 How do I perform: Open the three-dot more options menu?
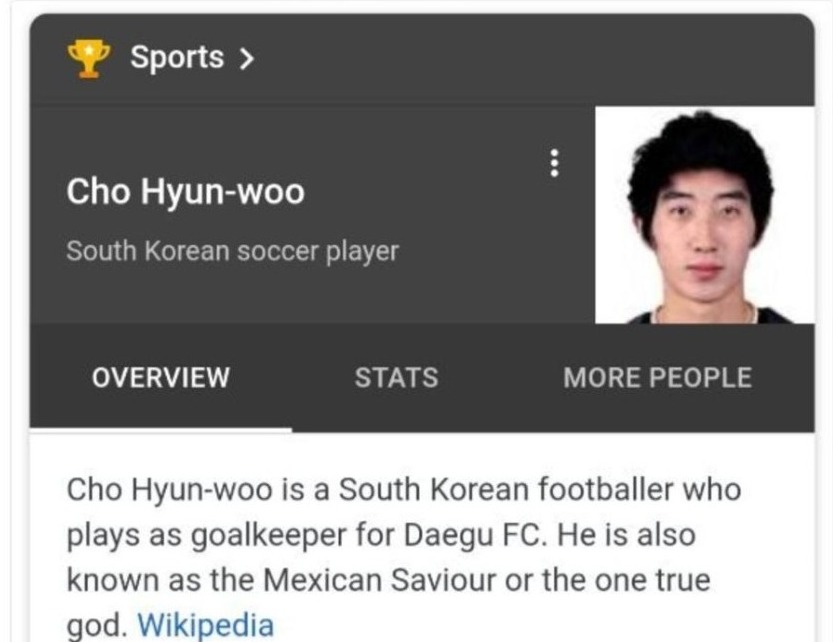tap(554, 163)
